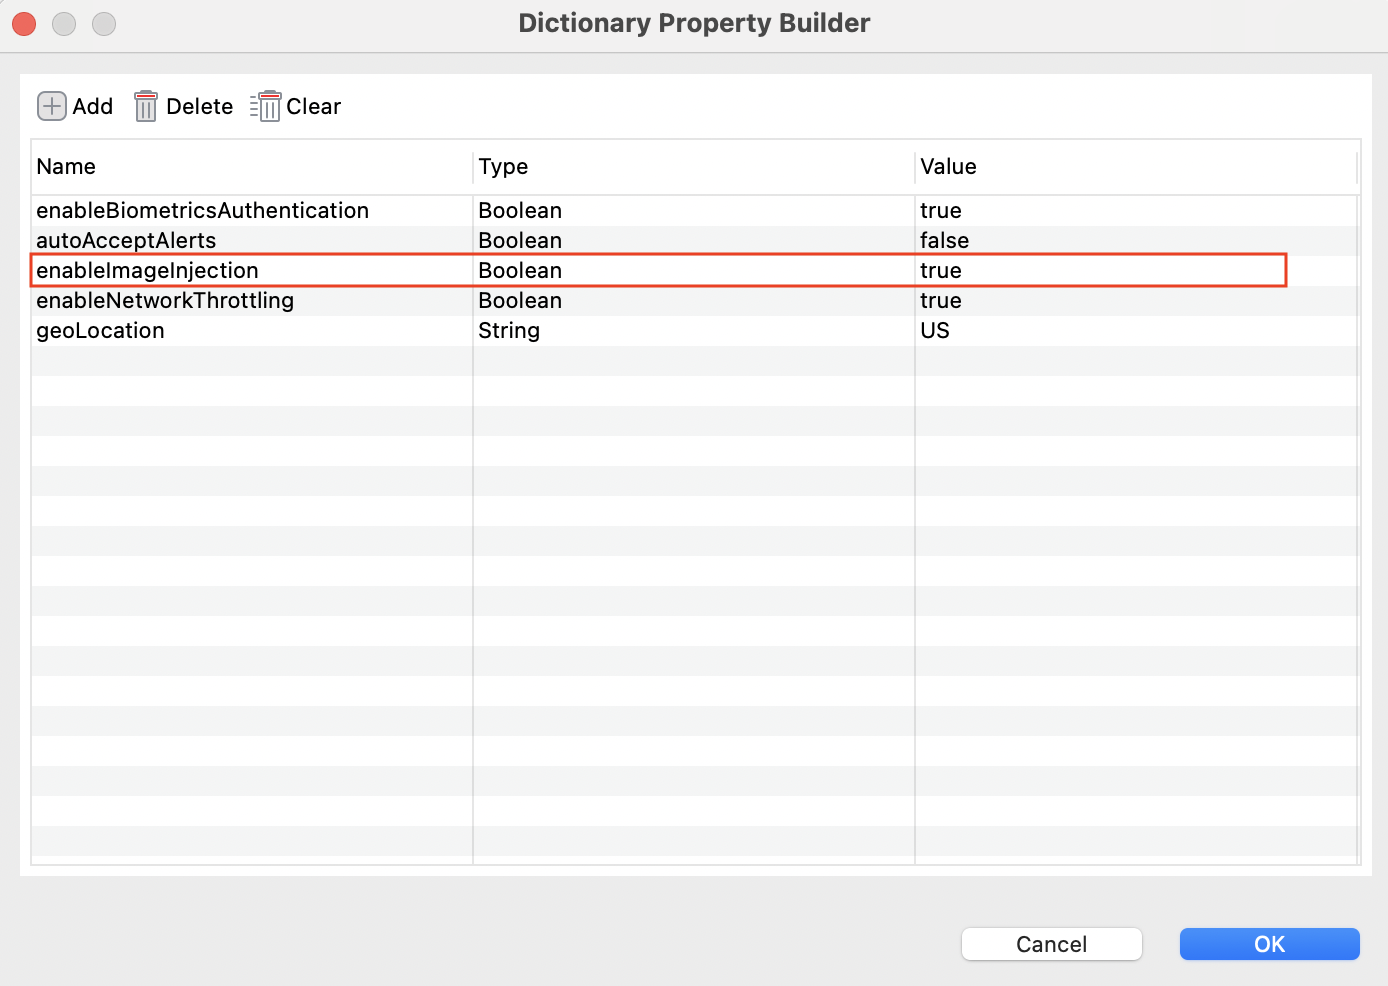Click the Name column header
Viewport: 1388px width, 986px height.
(x=66, y=167)
